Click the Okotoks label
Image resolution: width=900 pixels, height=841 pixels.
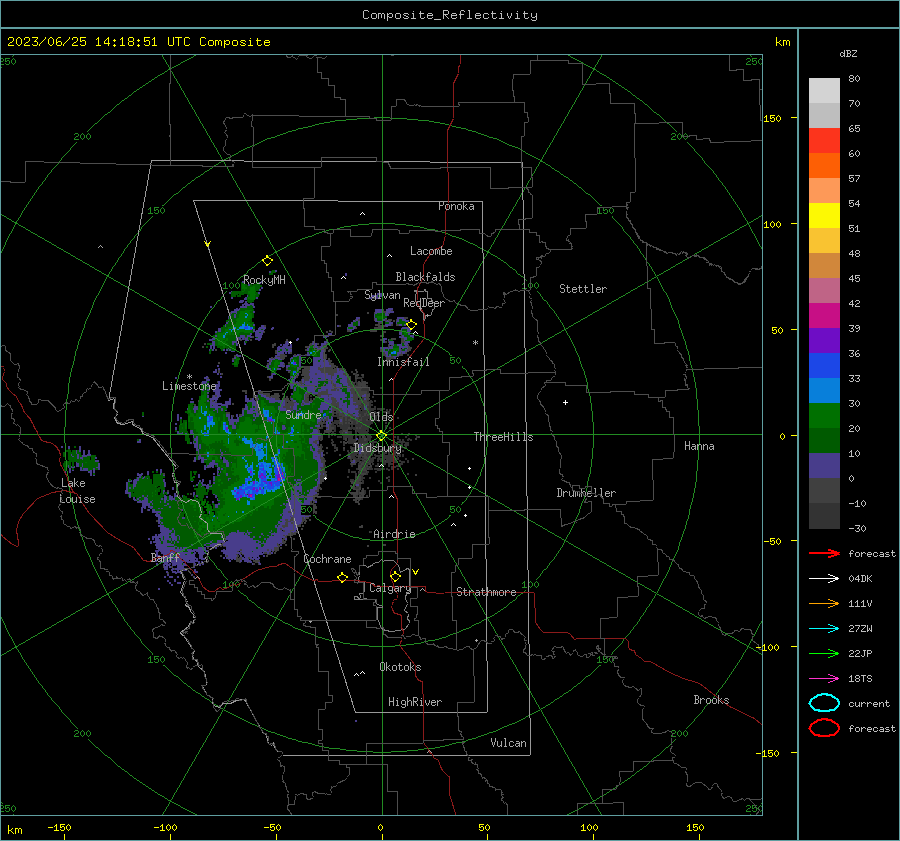pos(400,667)
